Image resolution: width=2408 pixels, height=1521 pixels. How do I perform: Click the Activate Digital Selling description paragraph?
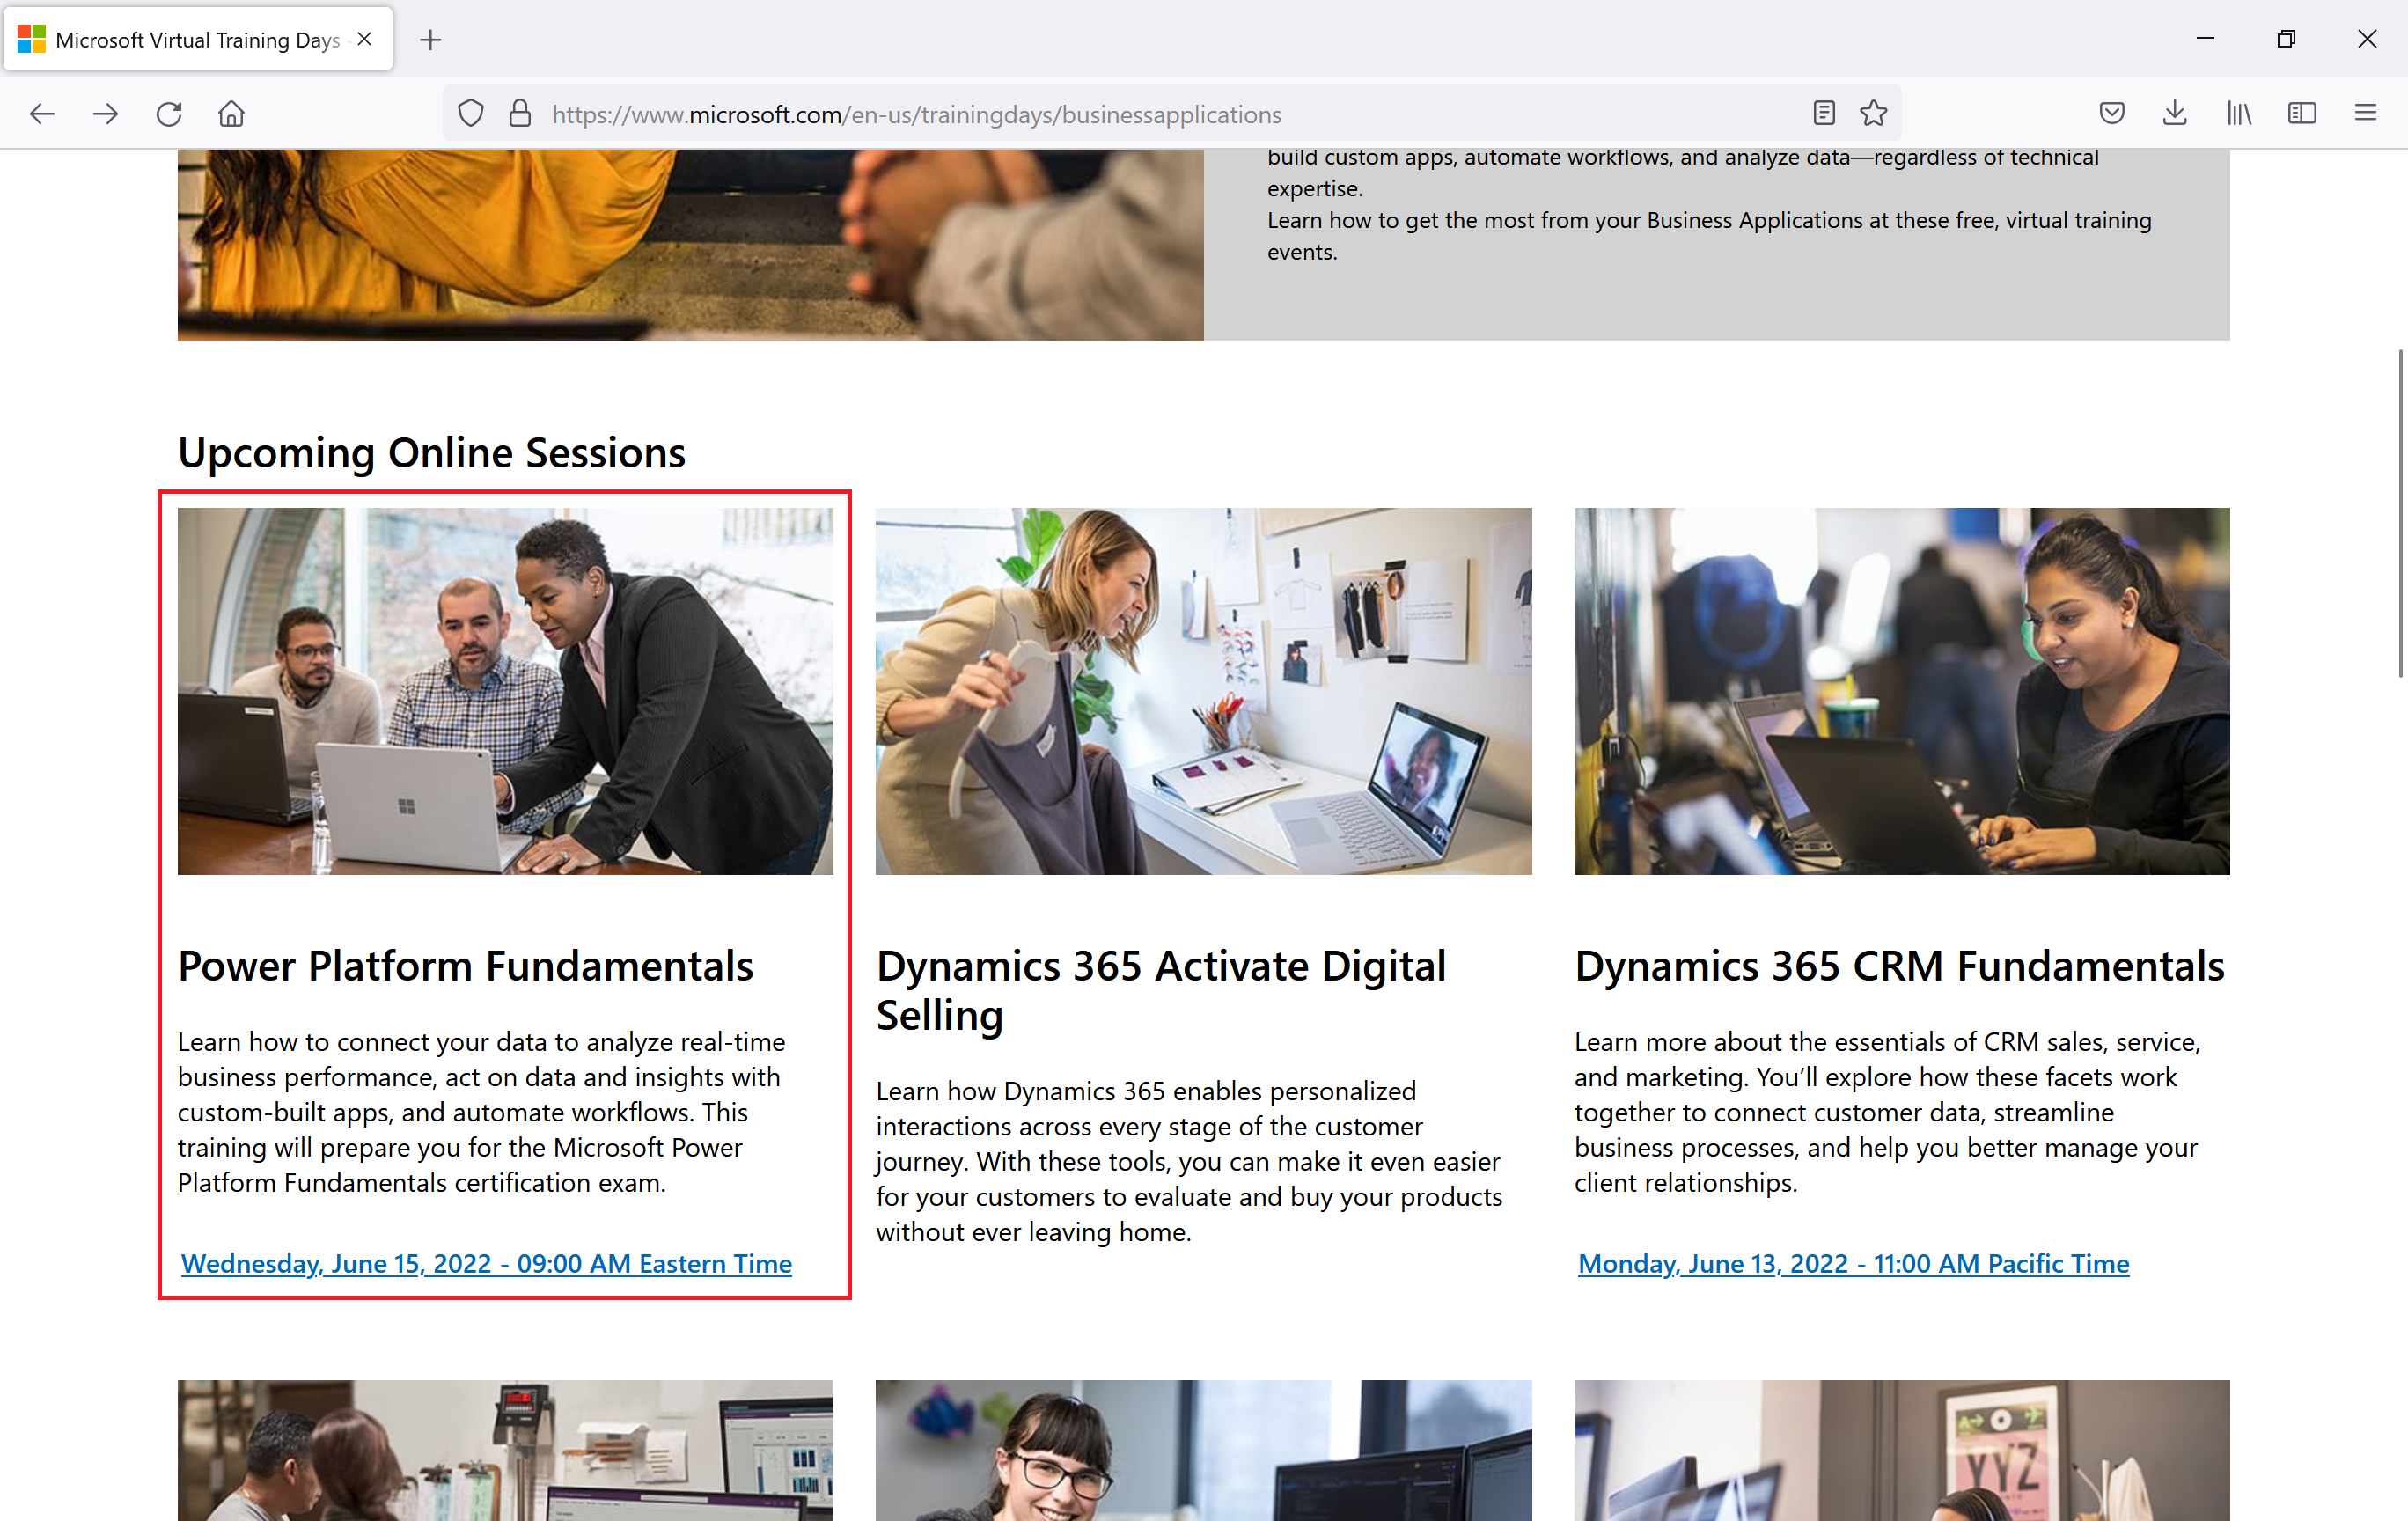point(1189,1161)
